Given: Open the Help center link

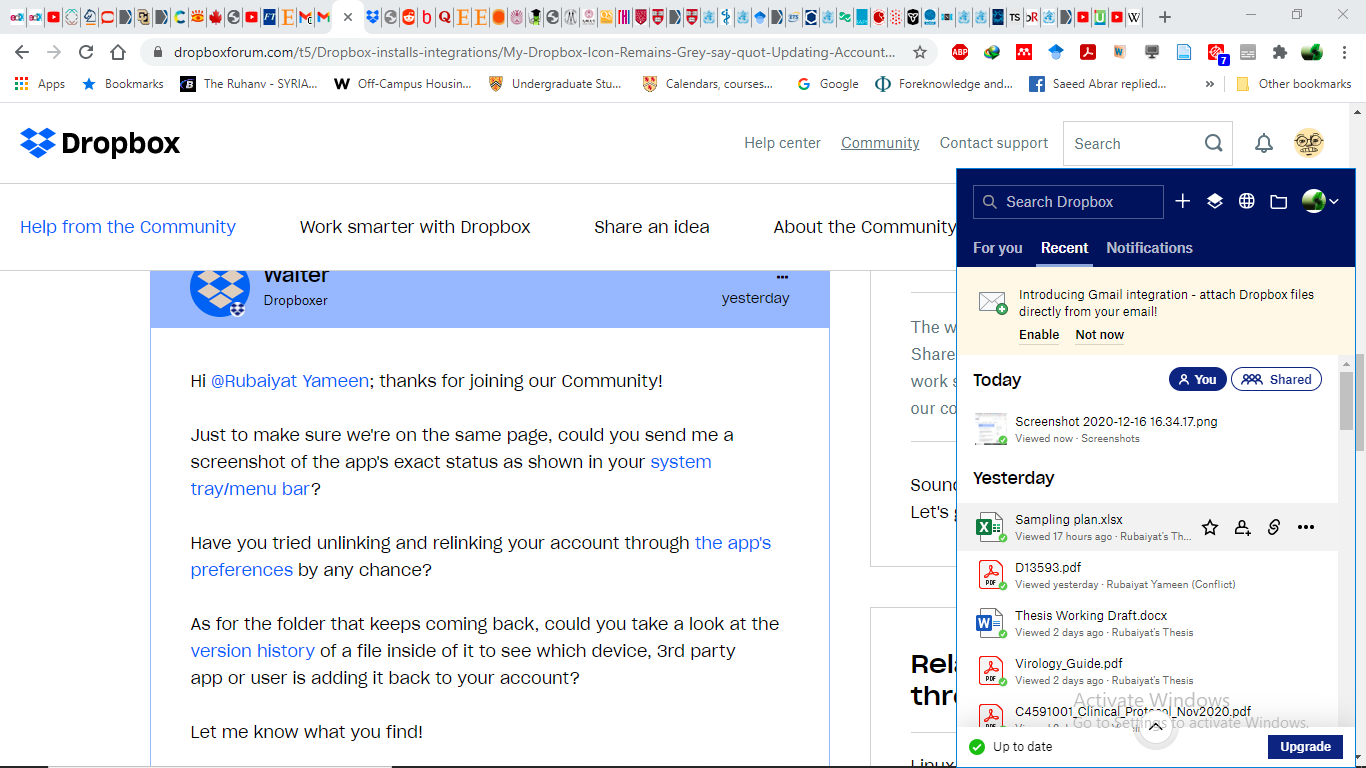Looking at the screenshot, I should tap(782, 143).
